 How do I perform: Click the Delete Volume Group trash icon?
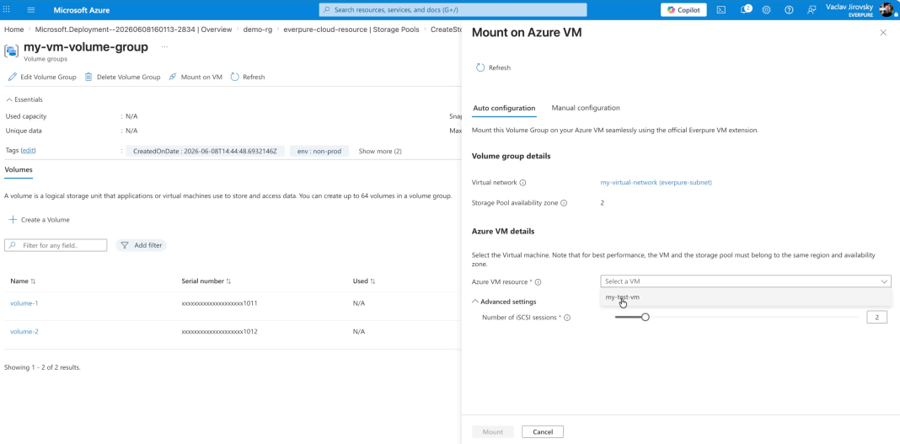(88, 77)
